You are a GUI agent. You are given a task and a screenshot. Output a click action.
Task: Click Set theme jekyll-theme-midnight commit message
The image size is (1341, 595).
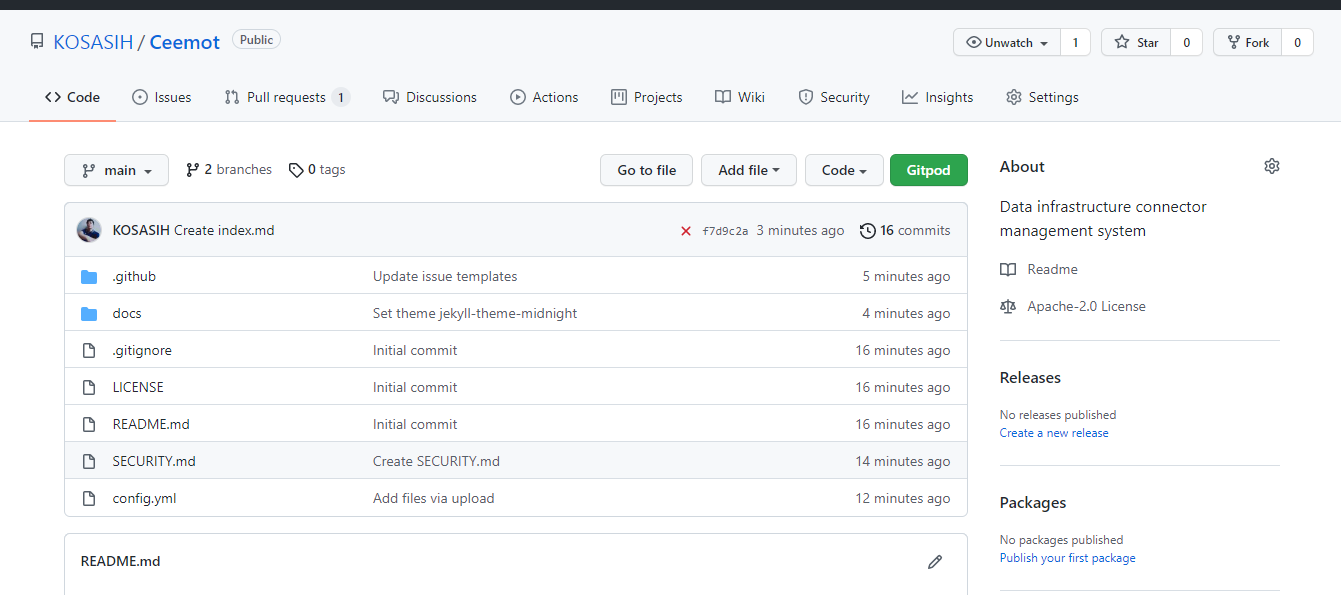[475, 313]
